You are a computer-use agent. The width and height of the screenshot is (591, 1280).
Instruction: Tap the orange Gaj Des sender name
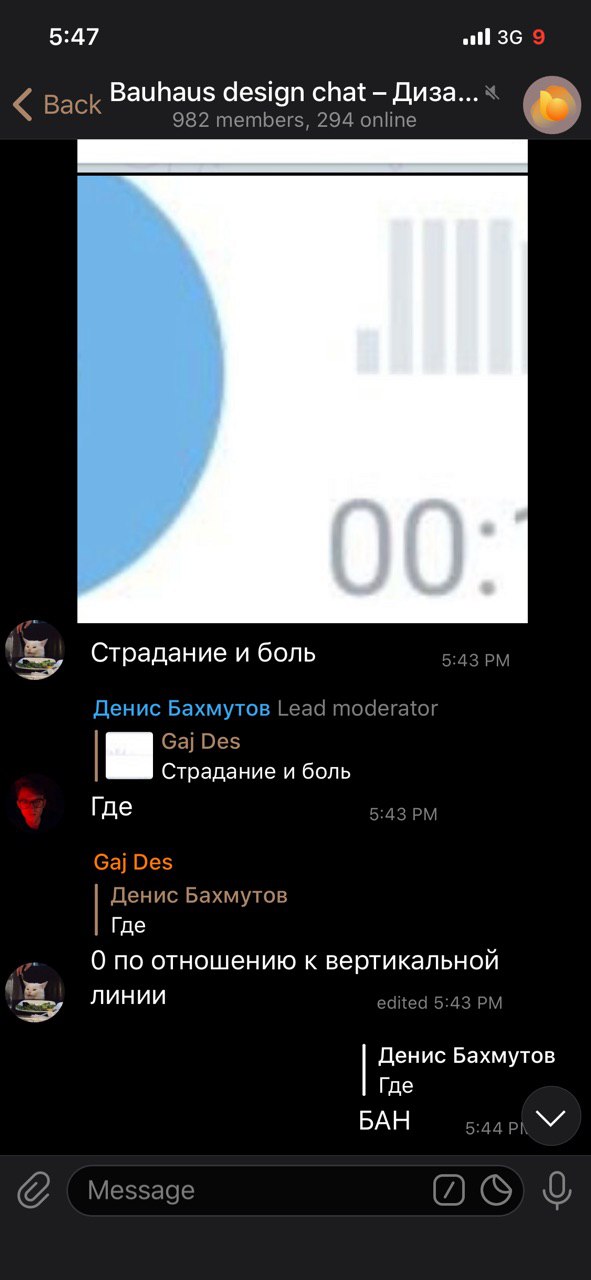(133, 861)
